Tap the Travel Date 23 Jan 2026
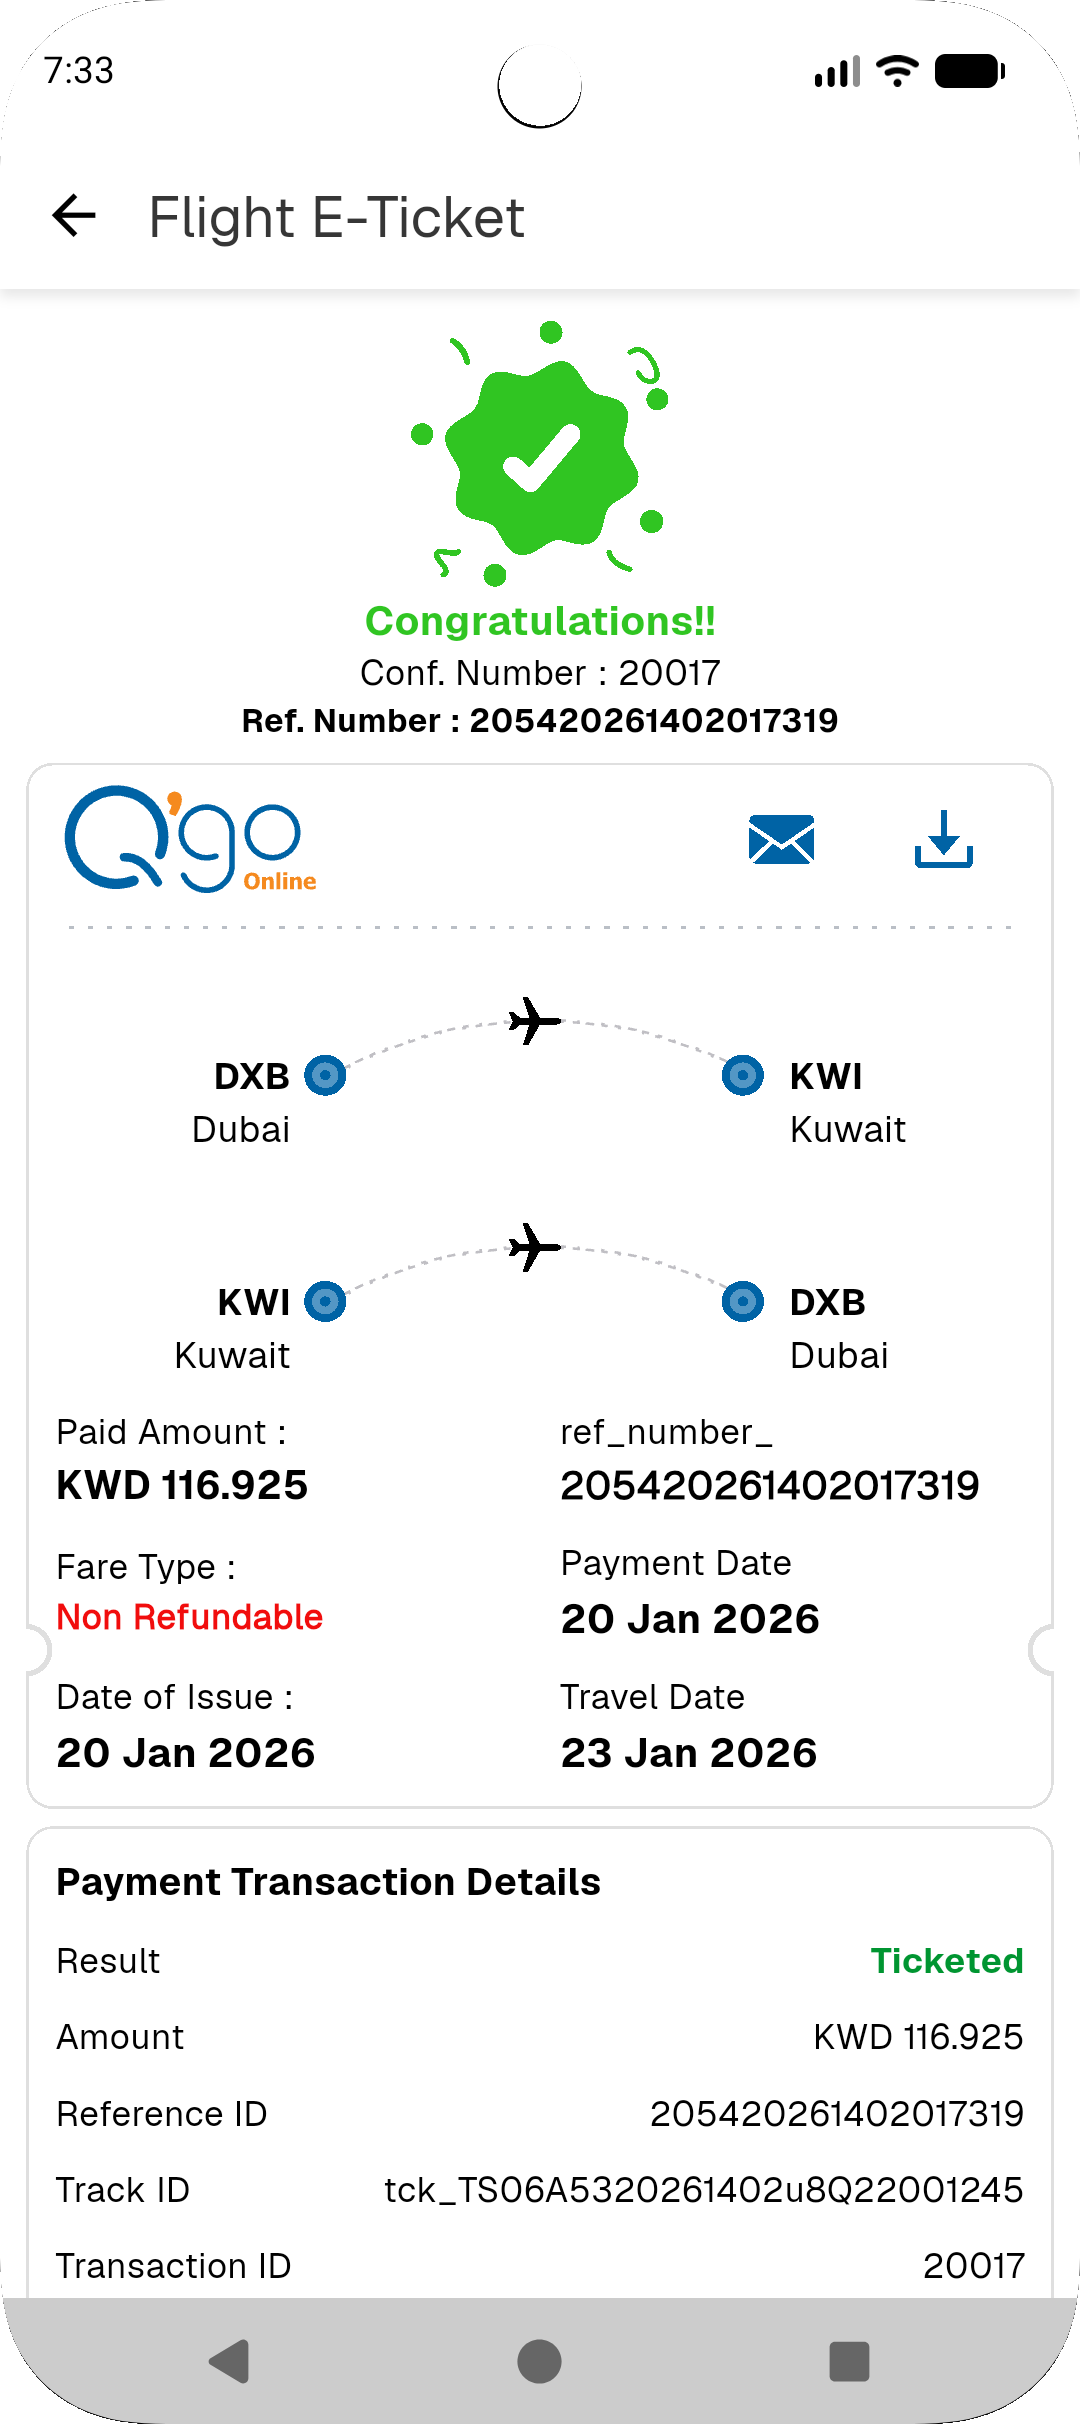This screenshot has height=2424, width=1080. [x=689, y=1753]
